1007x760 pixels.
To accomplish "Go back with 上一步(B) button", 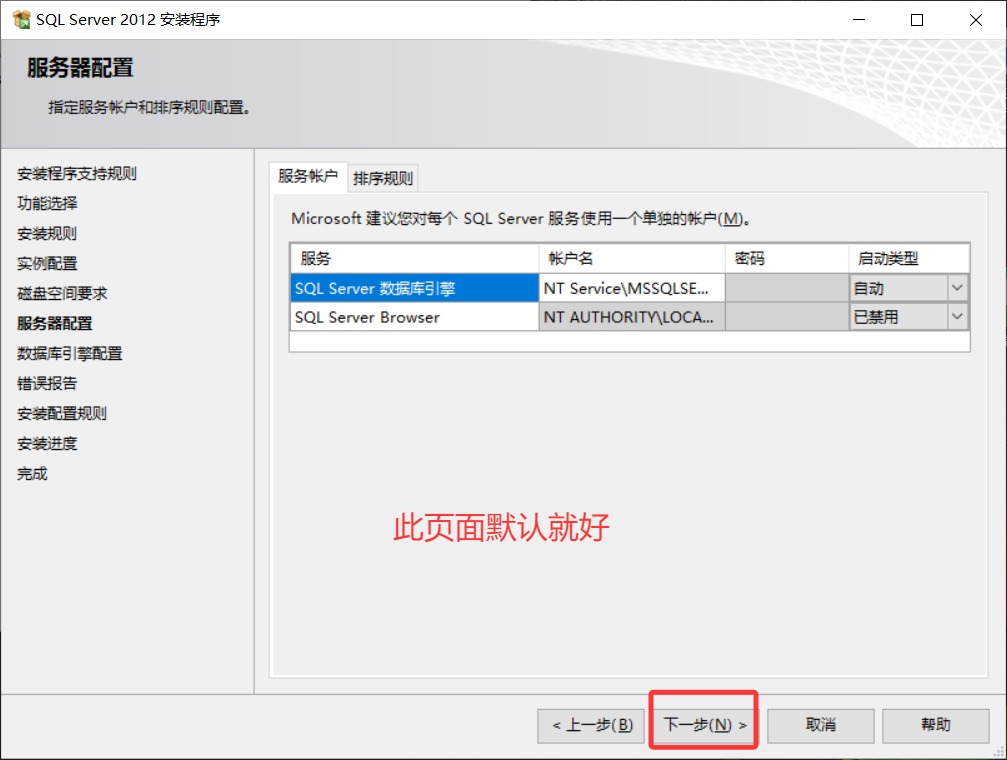I will pos(591,725).
